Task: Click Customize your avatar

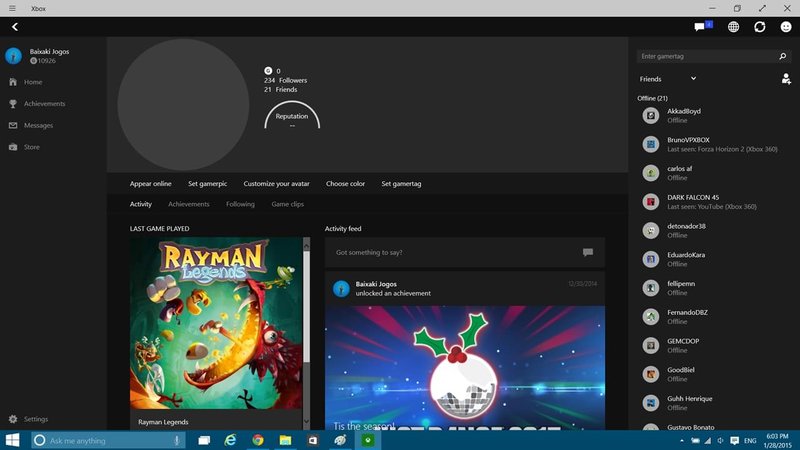Action: [x=277, y=184]
